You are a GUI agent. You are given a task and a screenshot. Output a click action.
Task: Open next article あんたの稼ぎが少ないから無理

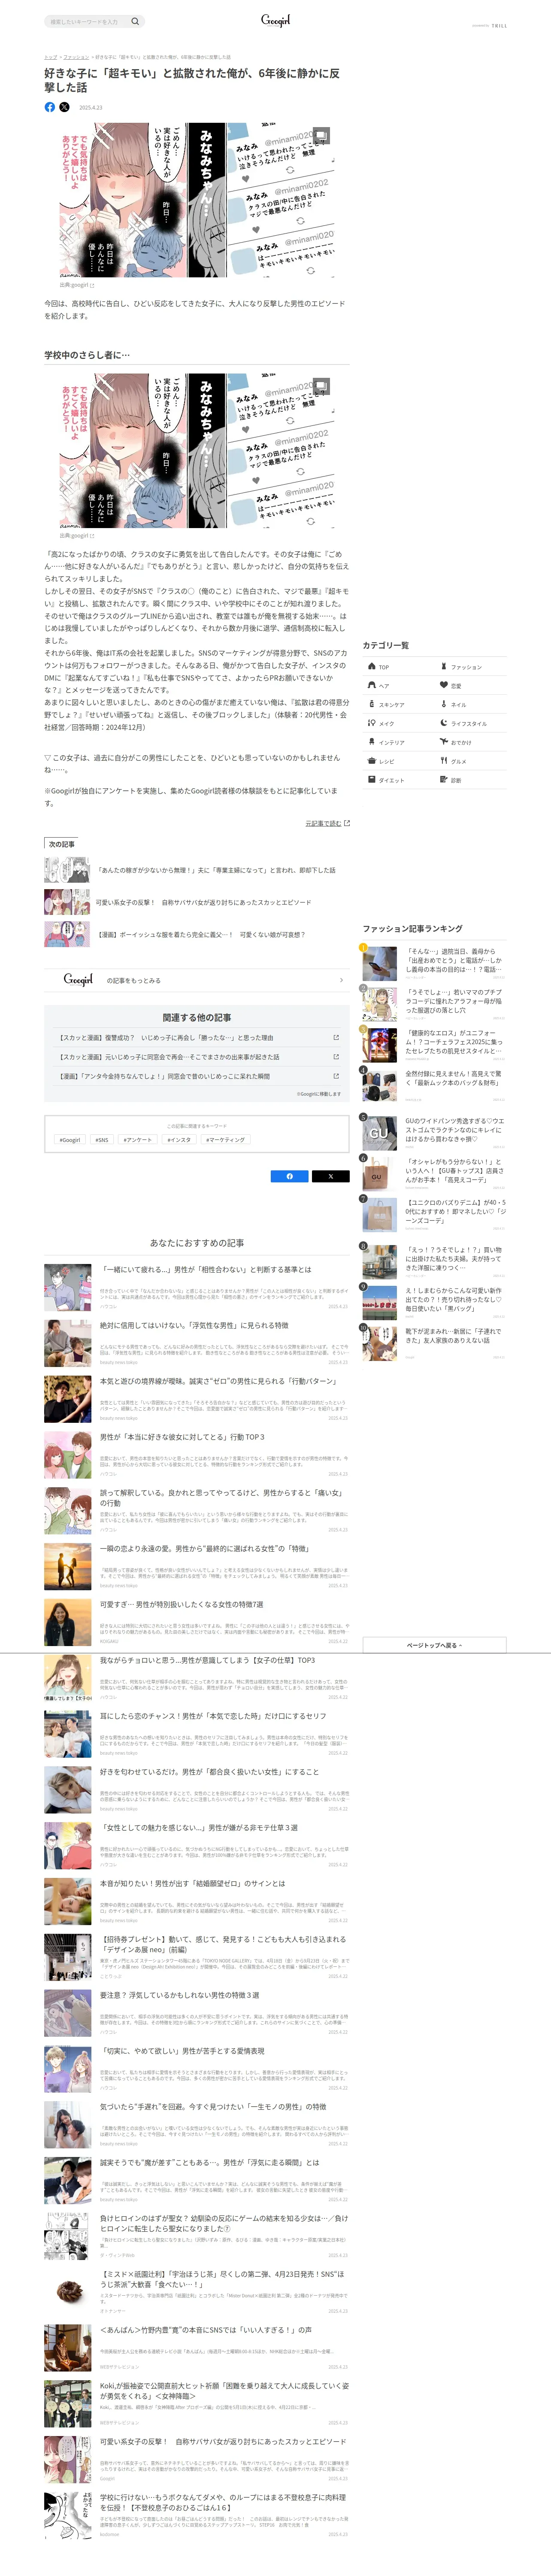pos(216,870)
